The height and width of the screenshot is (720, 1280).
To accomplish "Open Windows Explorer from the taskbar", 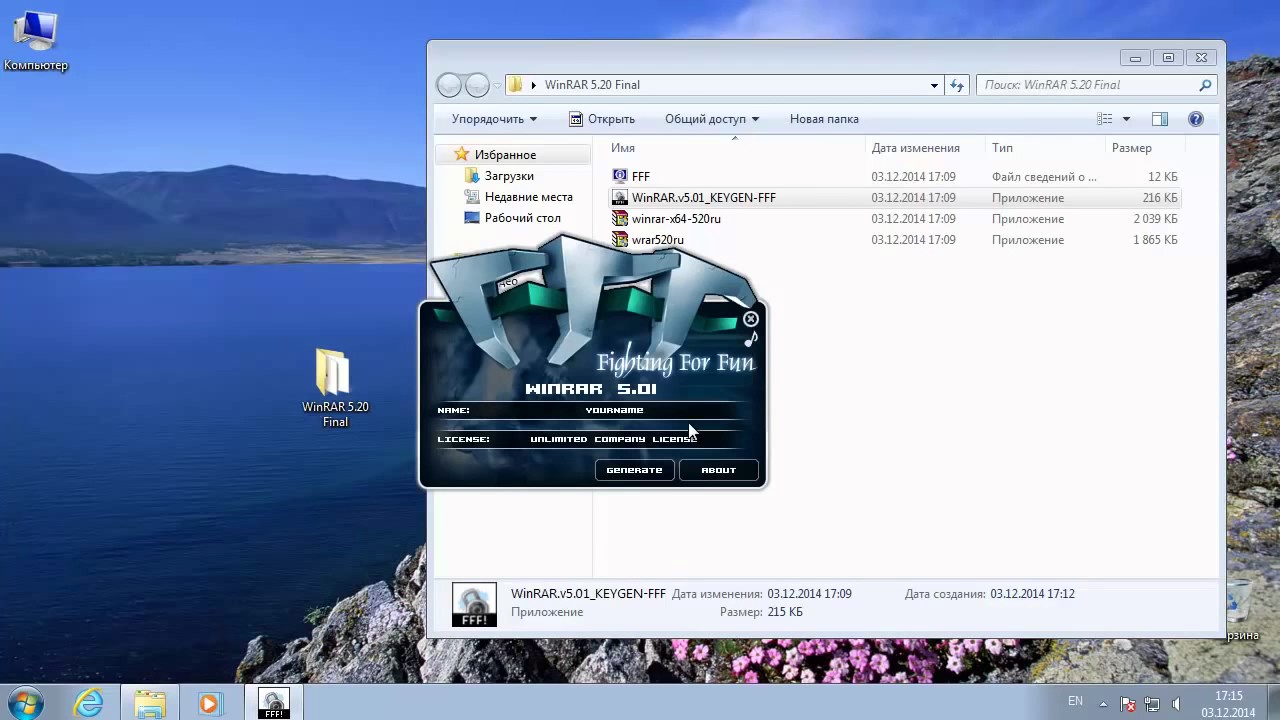I will click(x=150, y=703).
